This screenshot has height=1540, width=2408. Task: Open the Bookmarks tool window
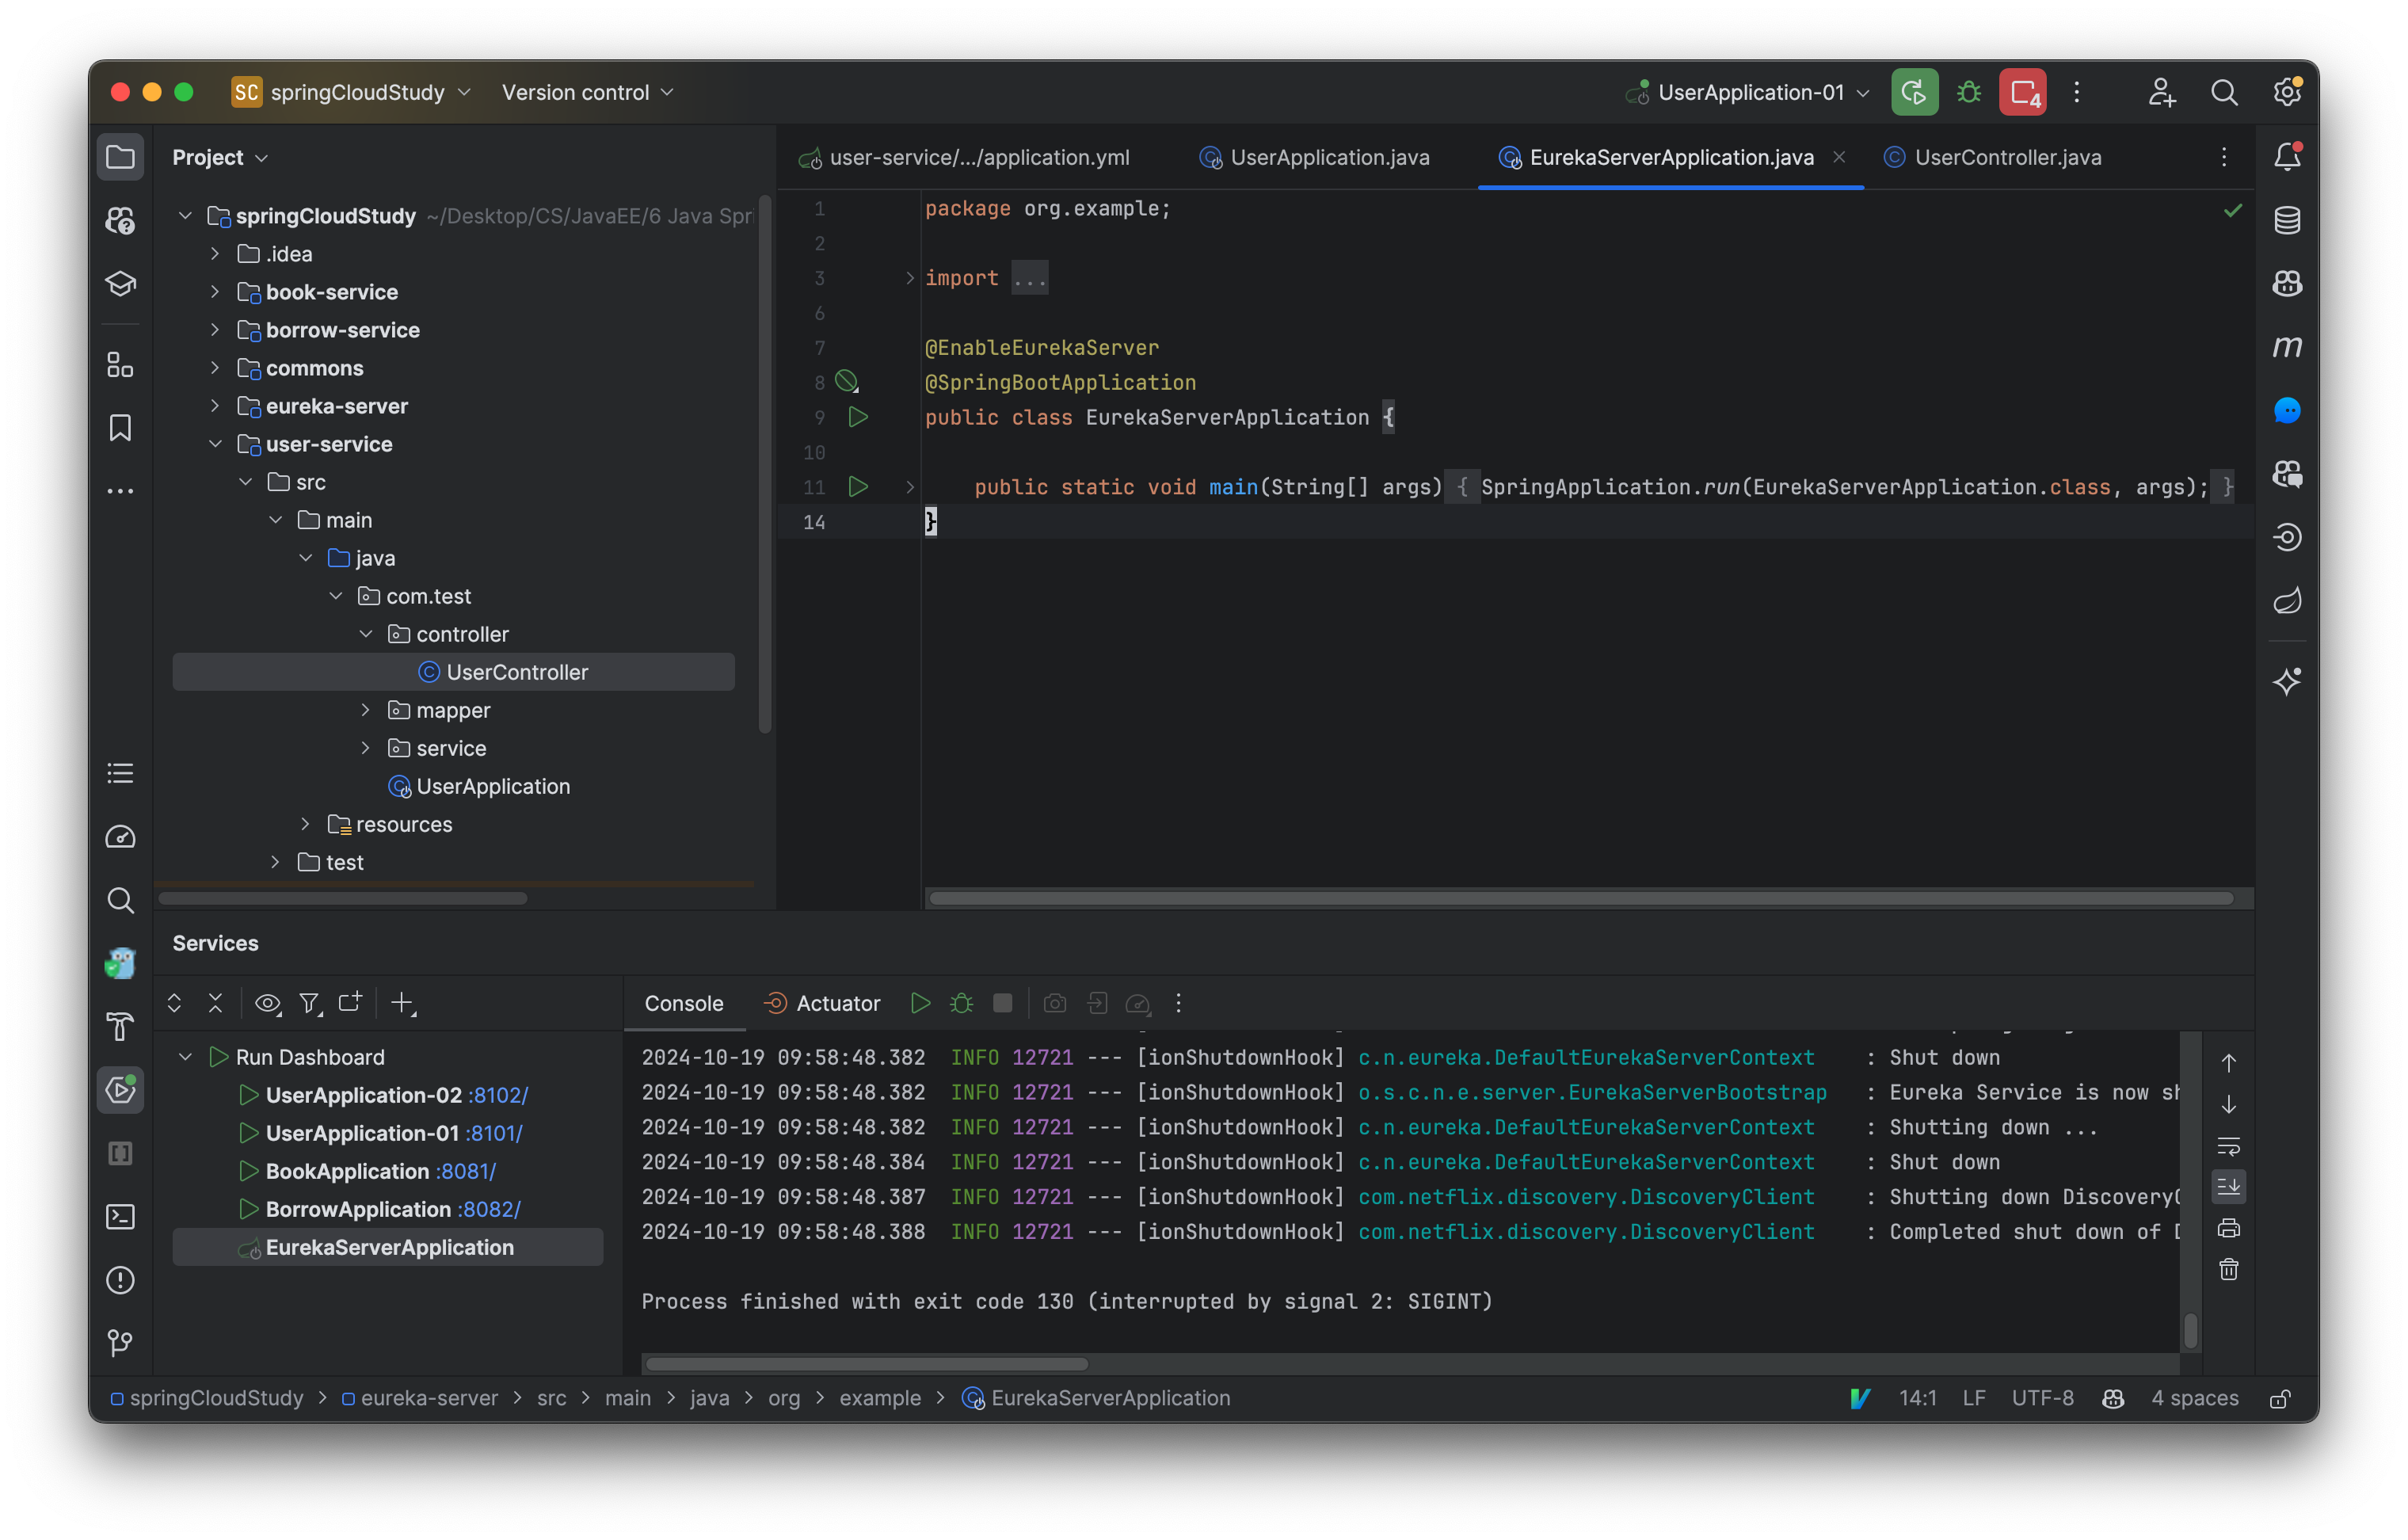120,428
